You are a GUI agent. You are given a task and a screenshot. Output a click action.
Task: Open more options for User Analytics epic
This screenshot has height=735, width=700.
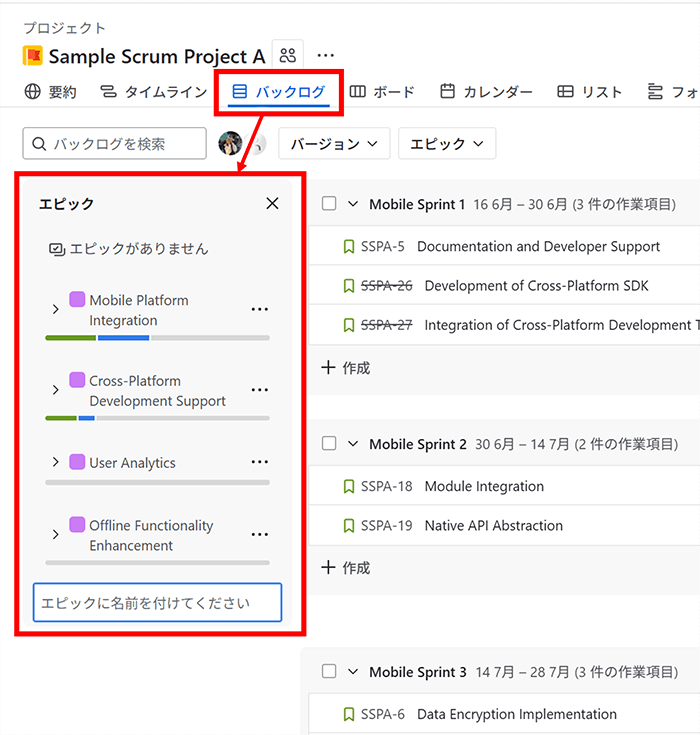point(260,462)
